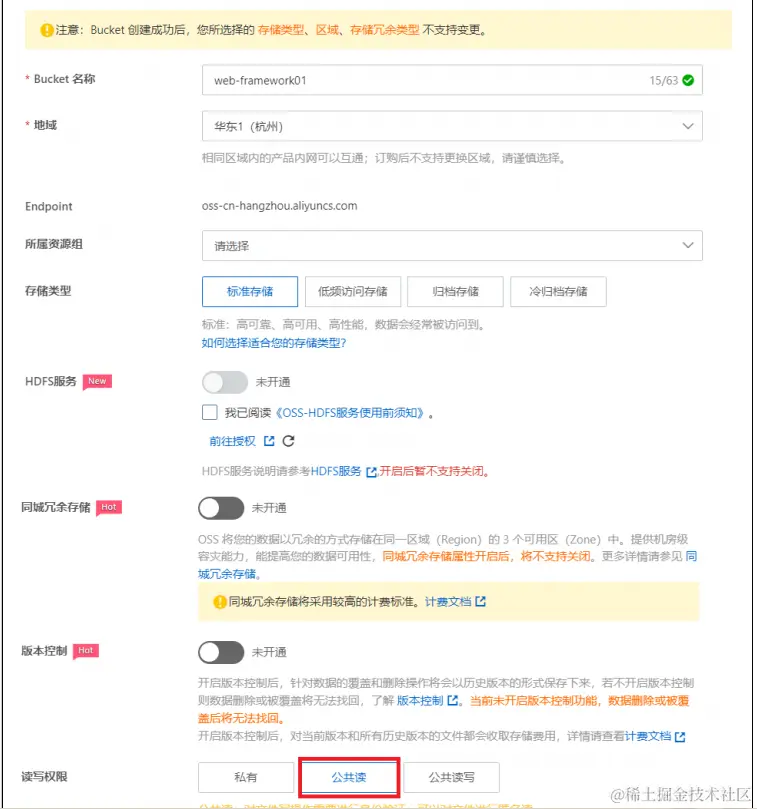Click the 存储类型 label
Viewport: 757px width, 809px height.
[48, 291]
